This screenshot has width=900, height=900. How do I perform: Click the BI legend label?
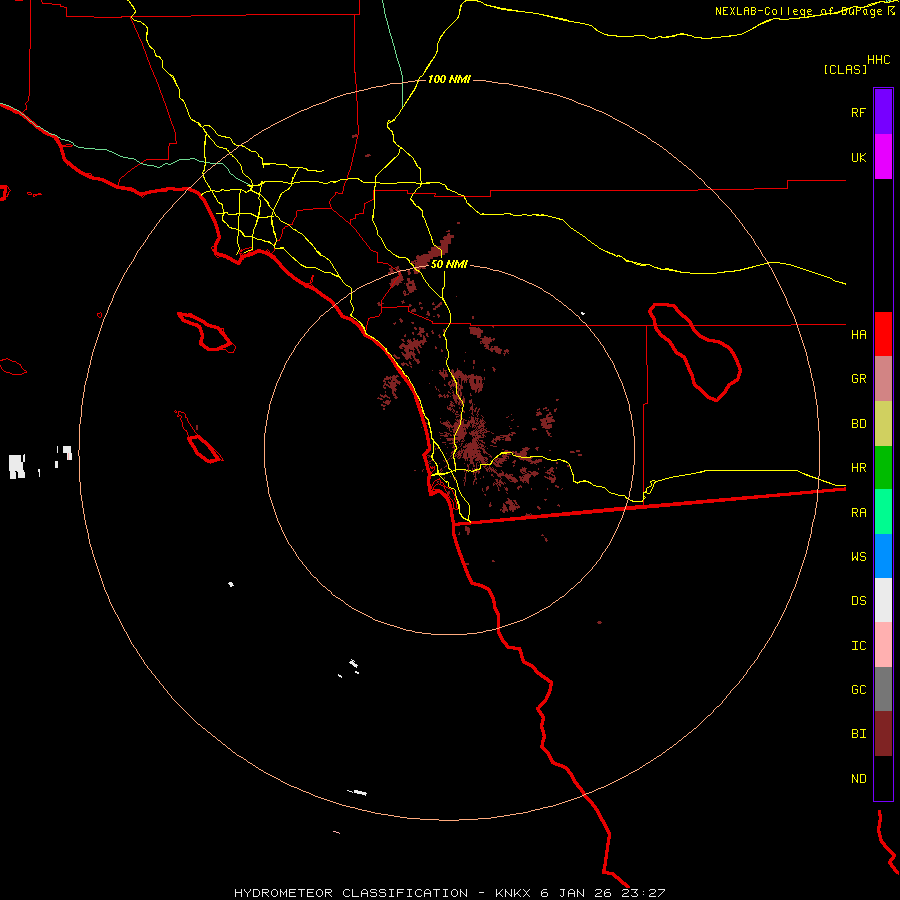[x=858, y=734]
